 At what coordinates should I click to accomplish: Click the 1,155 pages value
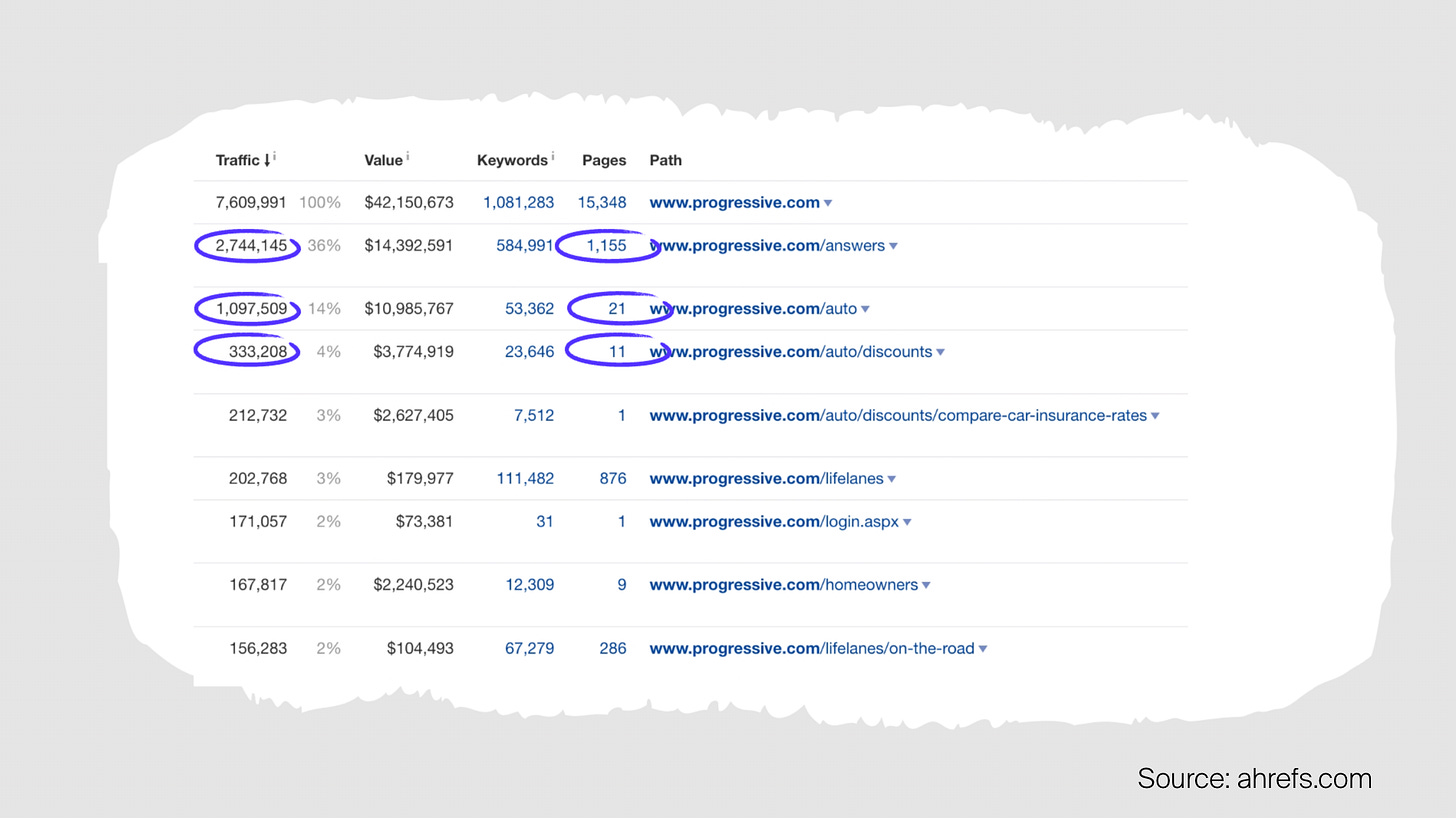point(606,245)
